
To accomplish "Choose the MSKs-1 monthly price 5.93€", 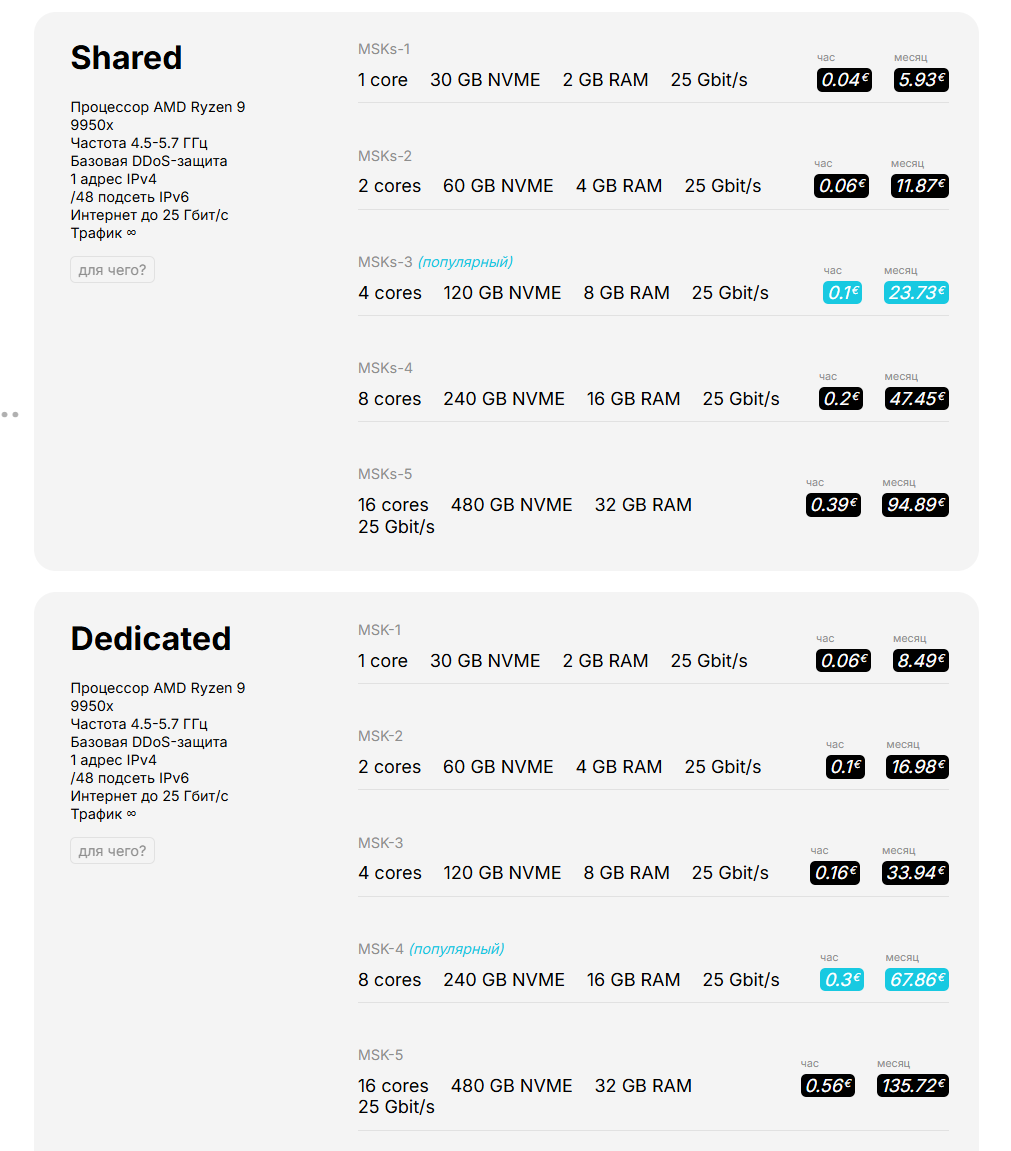I will click(921, 80).
